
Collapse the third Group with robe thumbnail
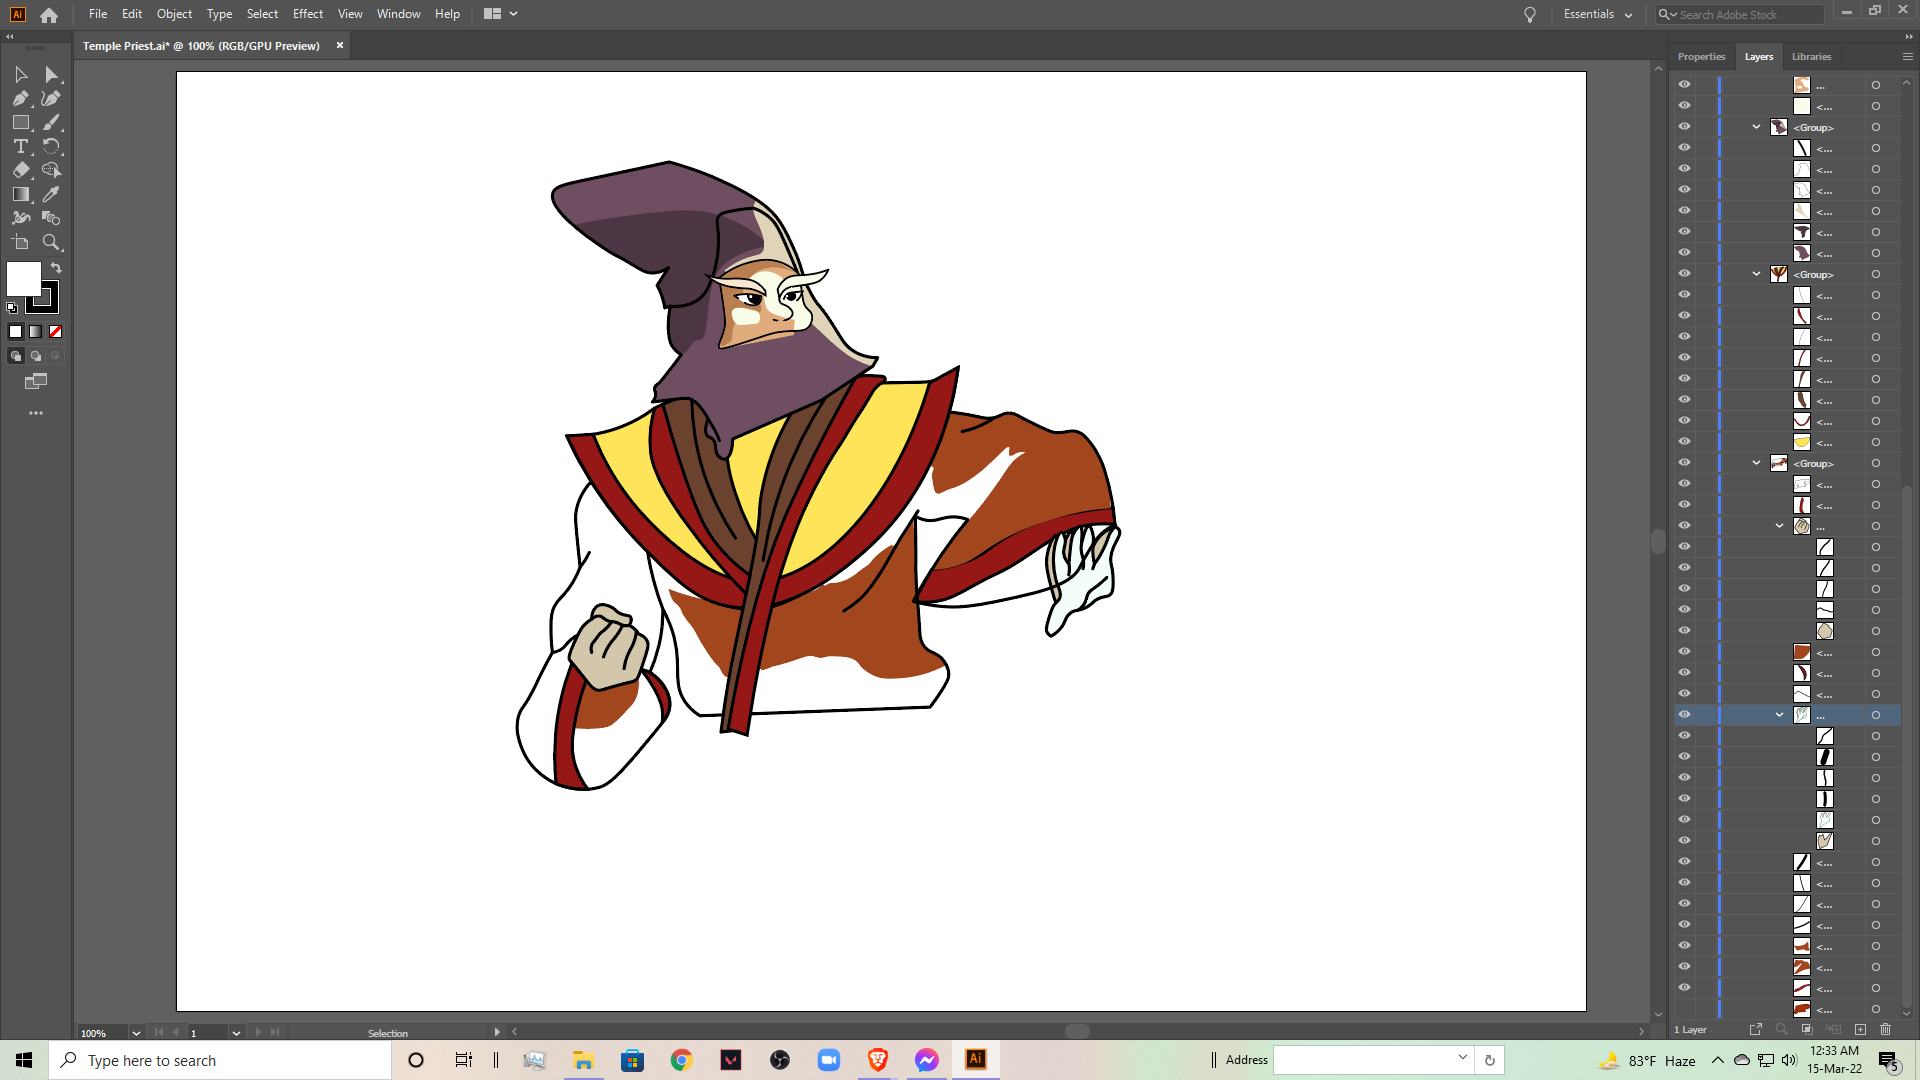(1757, 463)
